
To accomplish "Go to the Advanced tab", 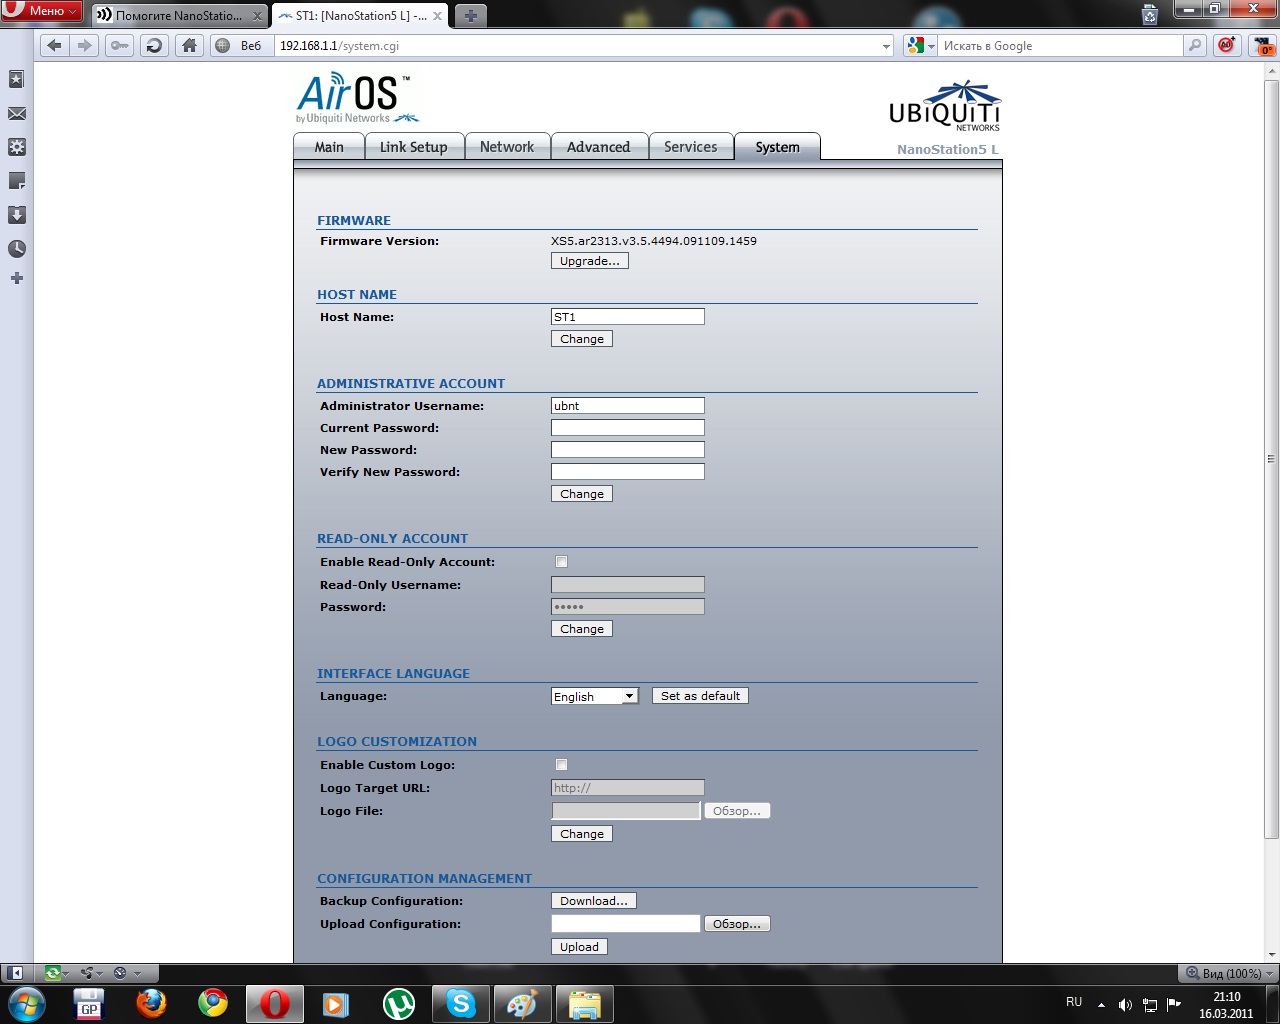I will point(598,147).
